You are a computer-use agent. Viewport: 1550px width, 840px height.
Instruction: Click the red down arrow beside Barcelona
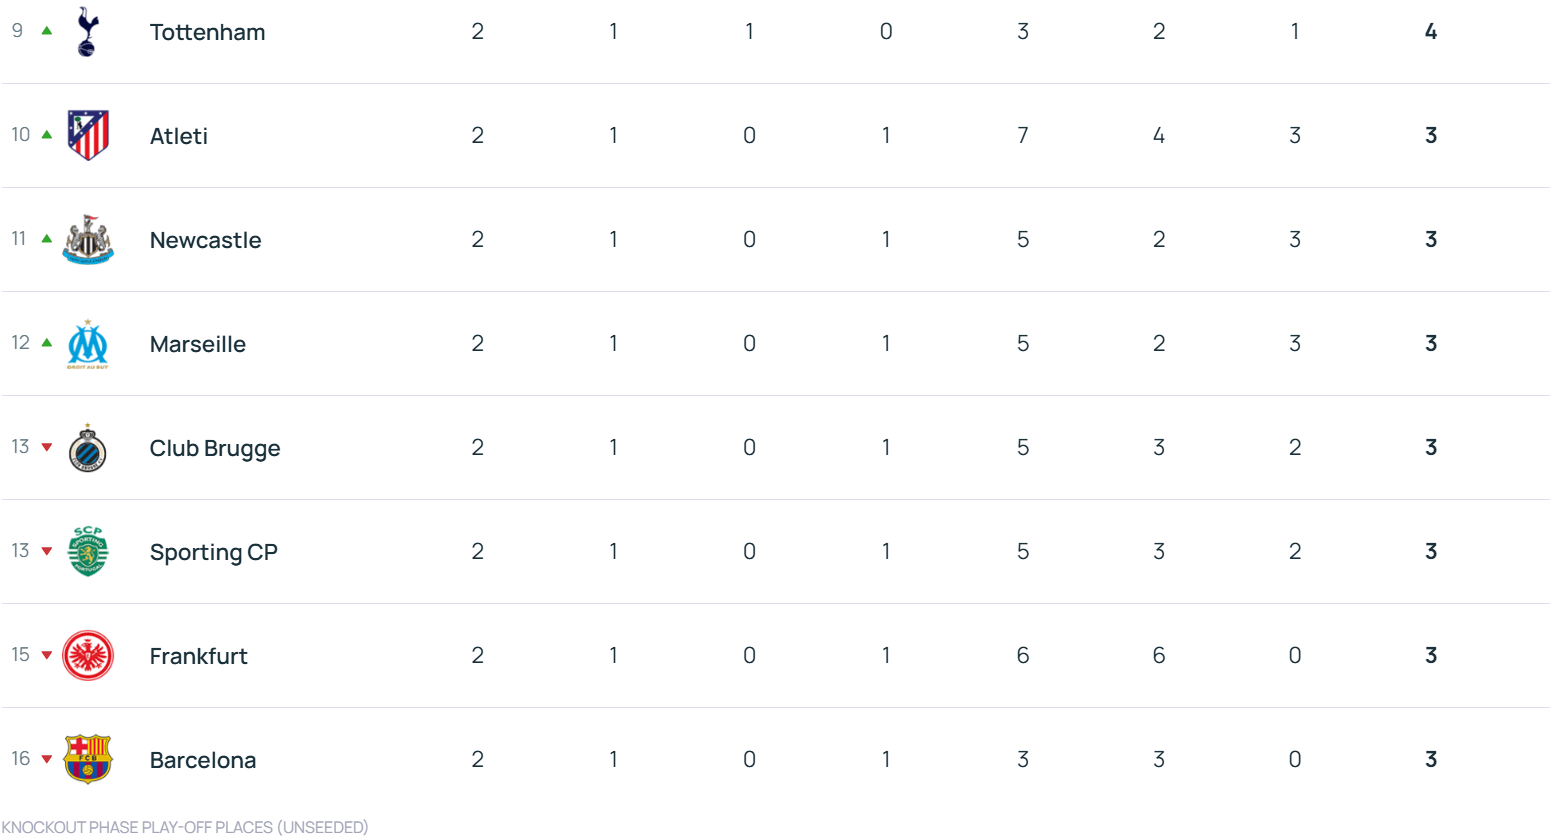coord(47,759)
